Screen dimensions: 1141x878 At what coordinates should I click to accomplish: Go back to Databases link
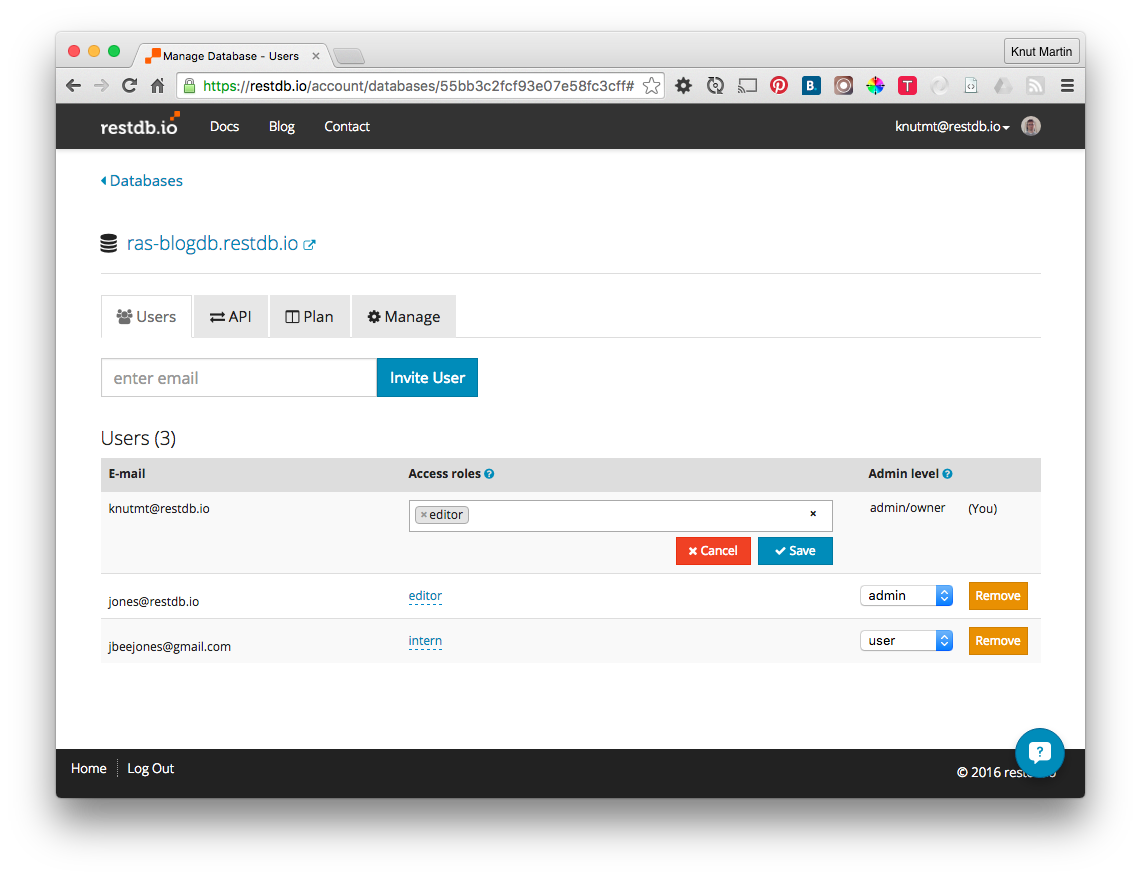point(142,180)
